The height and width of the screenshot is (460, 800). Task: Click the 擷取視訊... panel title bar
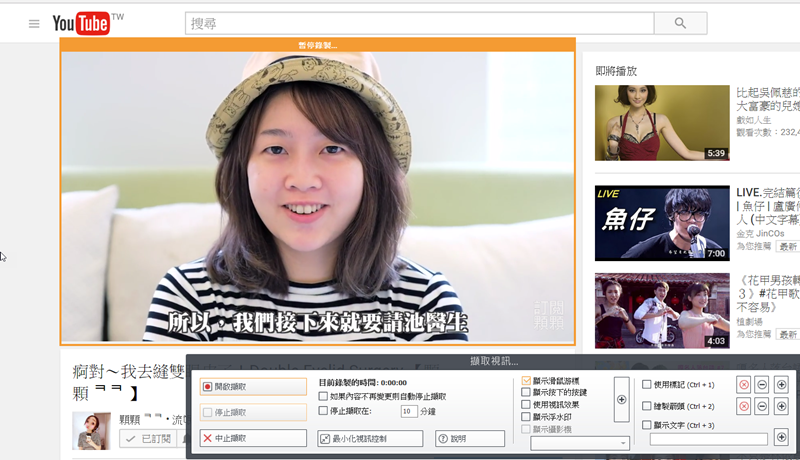click(493, 362)
